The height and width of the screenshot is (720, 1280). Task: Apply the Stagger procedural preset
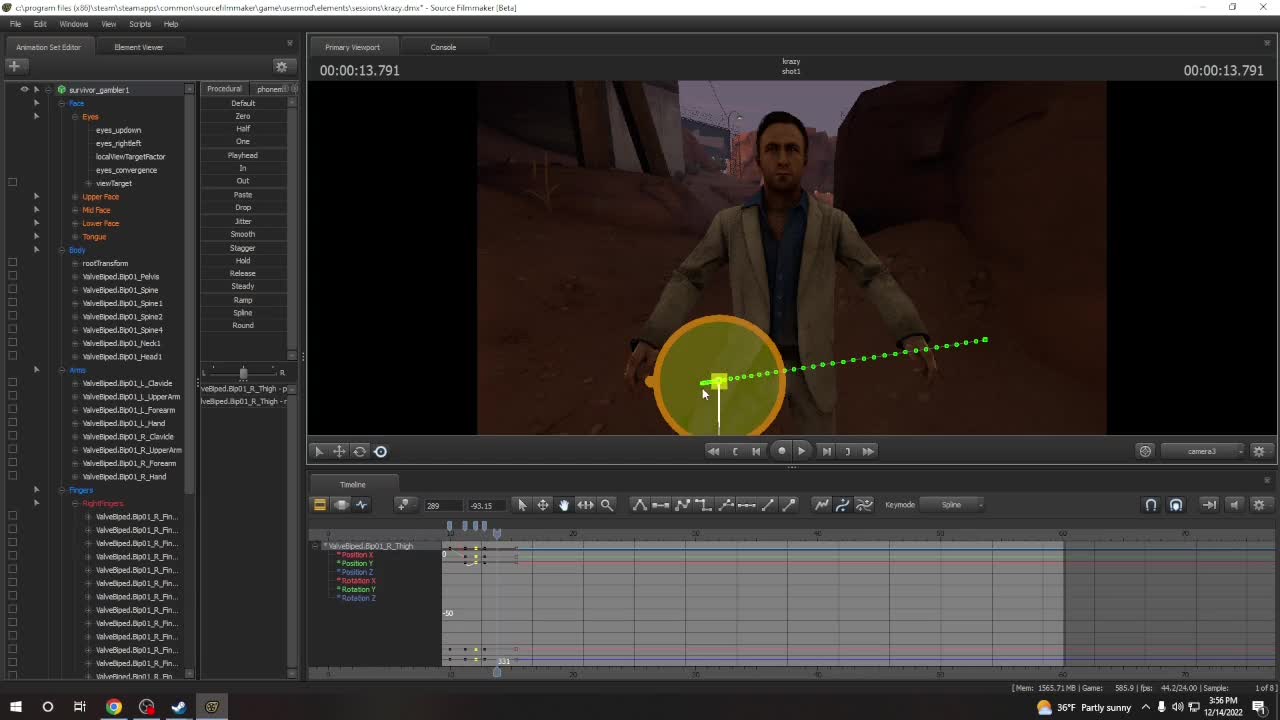click(x=243, y=248)
